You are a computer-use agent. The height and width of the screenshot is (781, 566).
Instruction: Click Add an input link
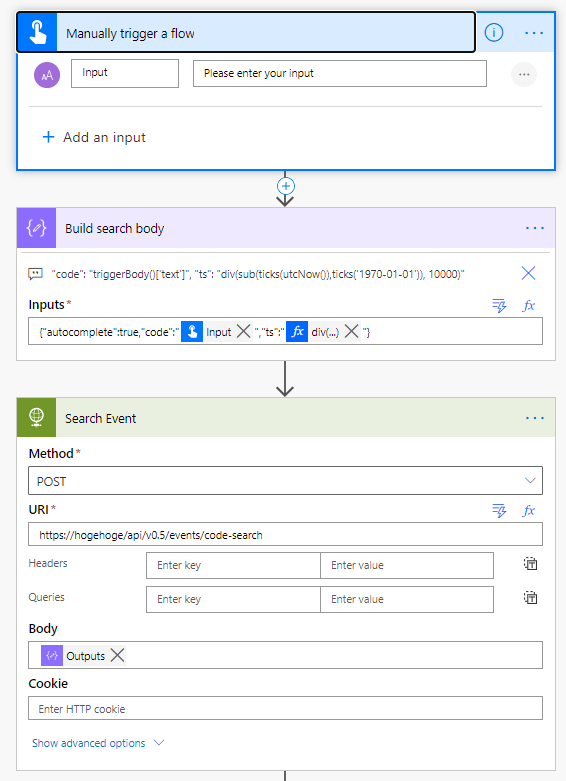pyautogui.click(x=94, y=137)
